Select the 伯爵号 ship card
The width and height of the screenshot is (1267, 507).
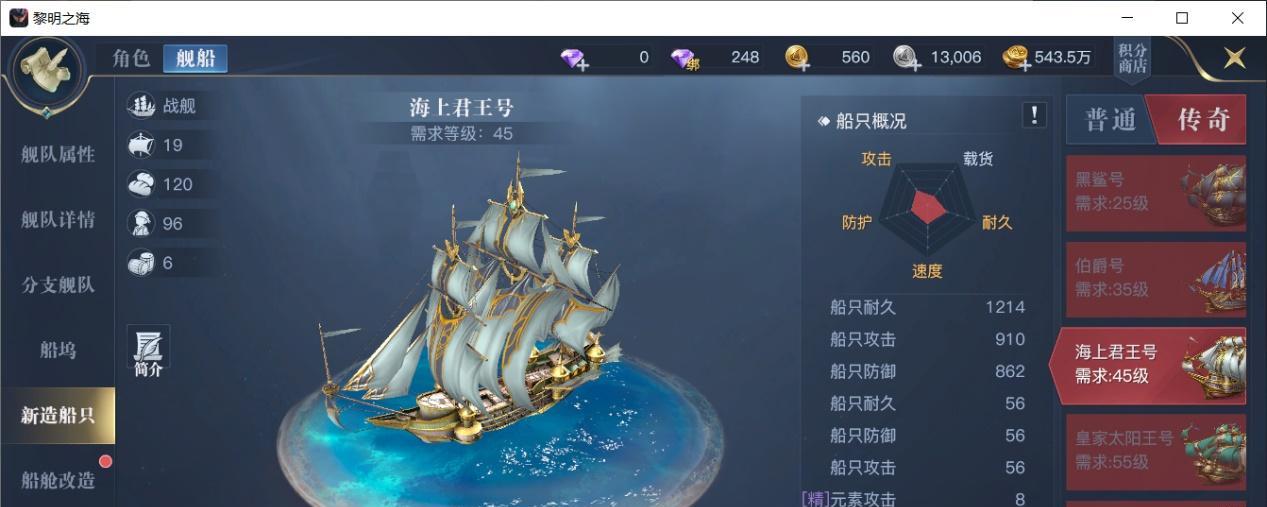tap(1156, 277)
